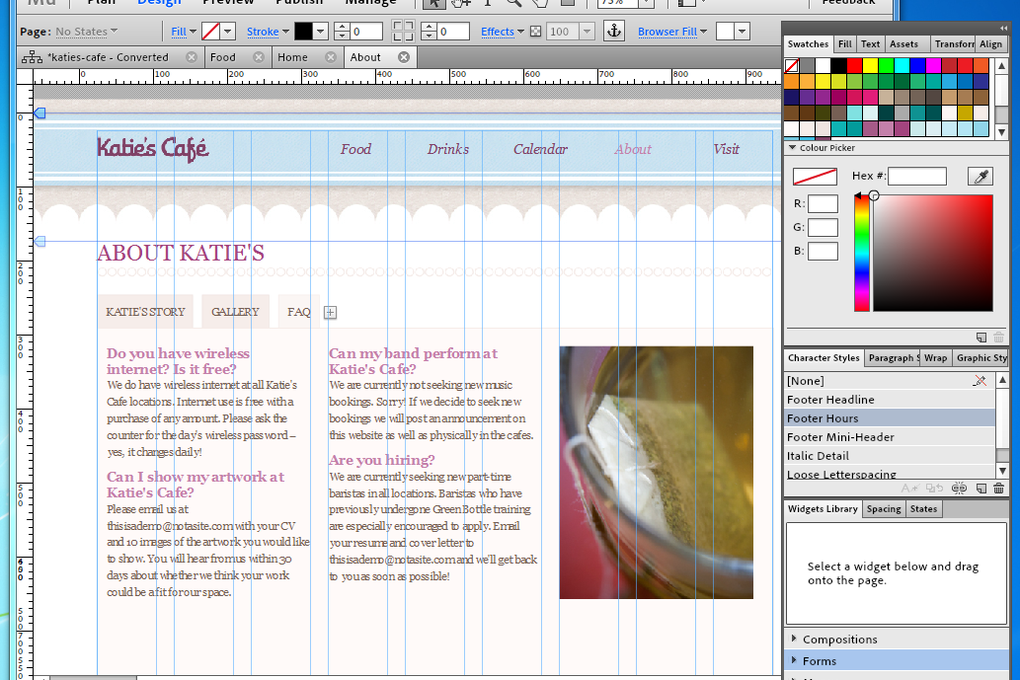
Task: Open the States panel tab
Action: tap(923, 509)
